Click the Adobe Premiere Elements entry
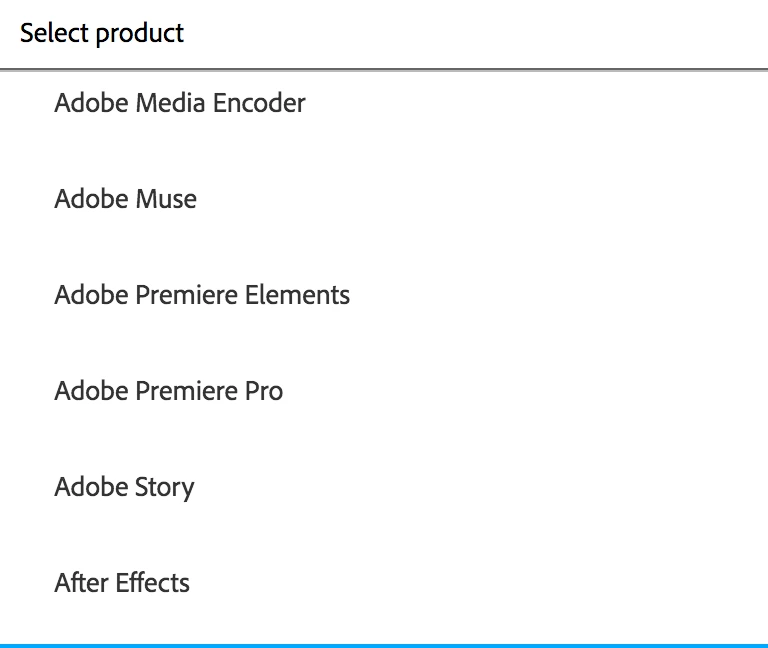 [202, 295]
